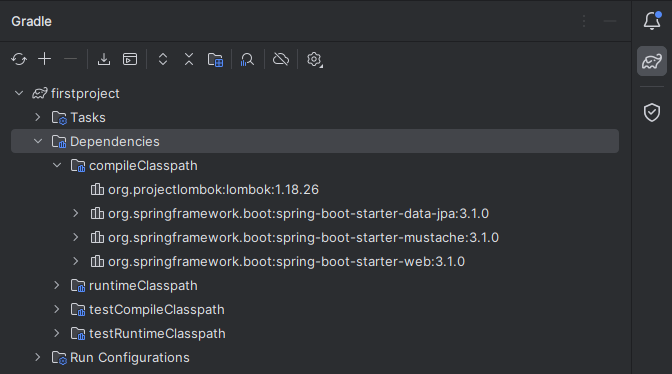Click testCompileClasspath folder icon
This screenshot has height=374, width=672.
pyautogui.click(x=78, y=309)
